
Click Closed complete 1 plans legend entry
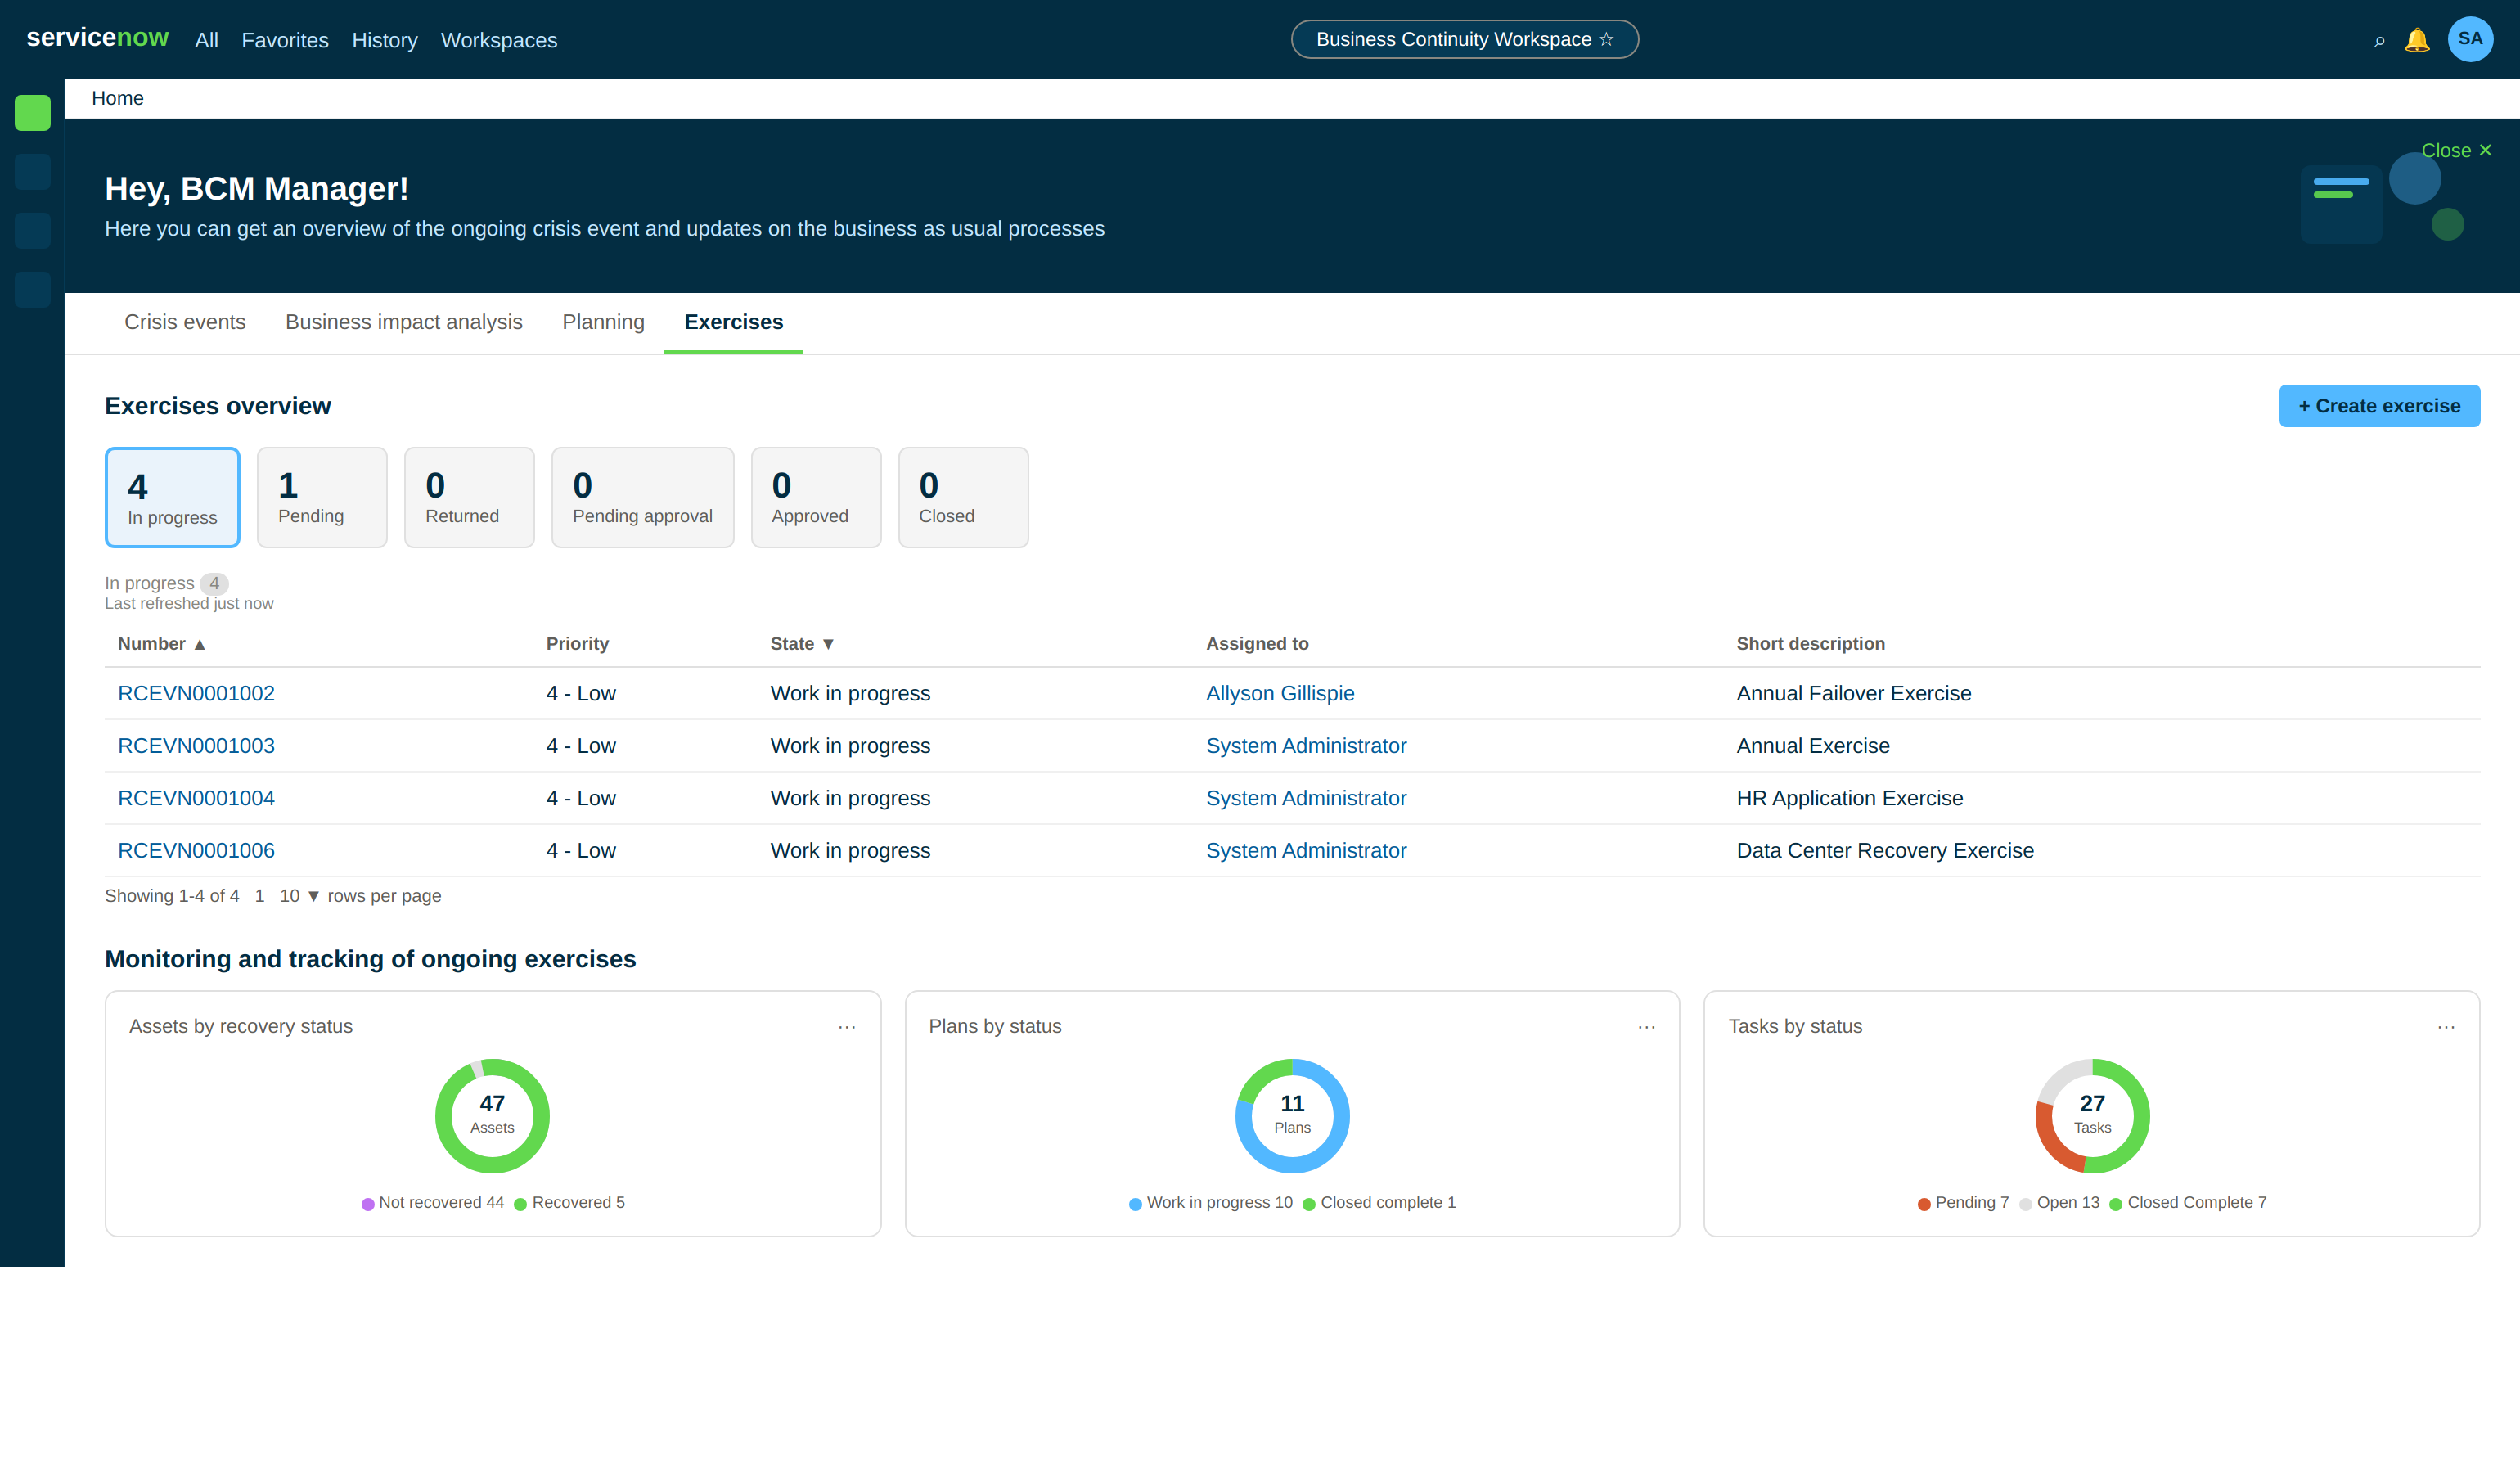1380,1203
